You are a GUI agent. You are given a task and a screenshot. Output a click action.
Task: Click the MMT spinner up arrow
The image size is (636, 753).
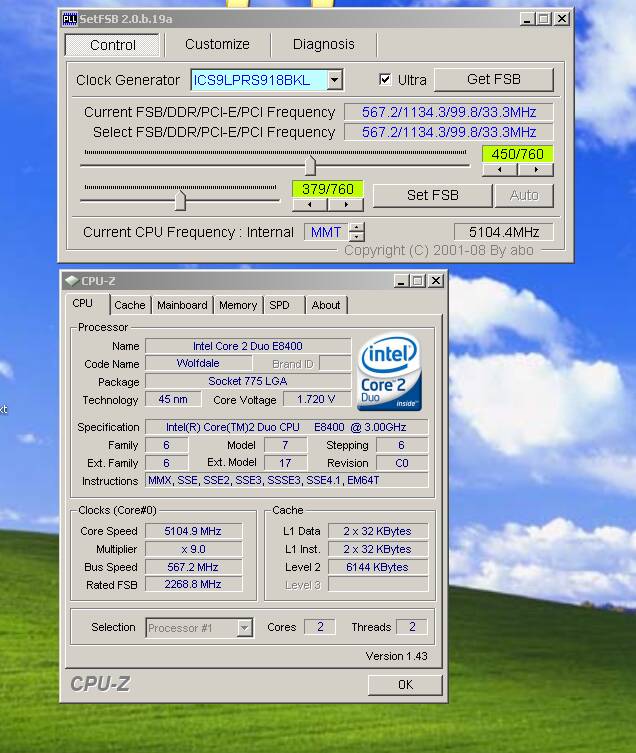pos(356,227)
